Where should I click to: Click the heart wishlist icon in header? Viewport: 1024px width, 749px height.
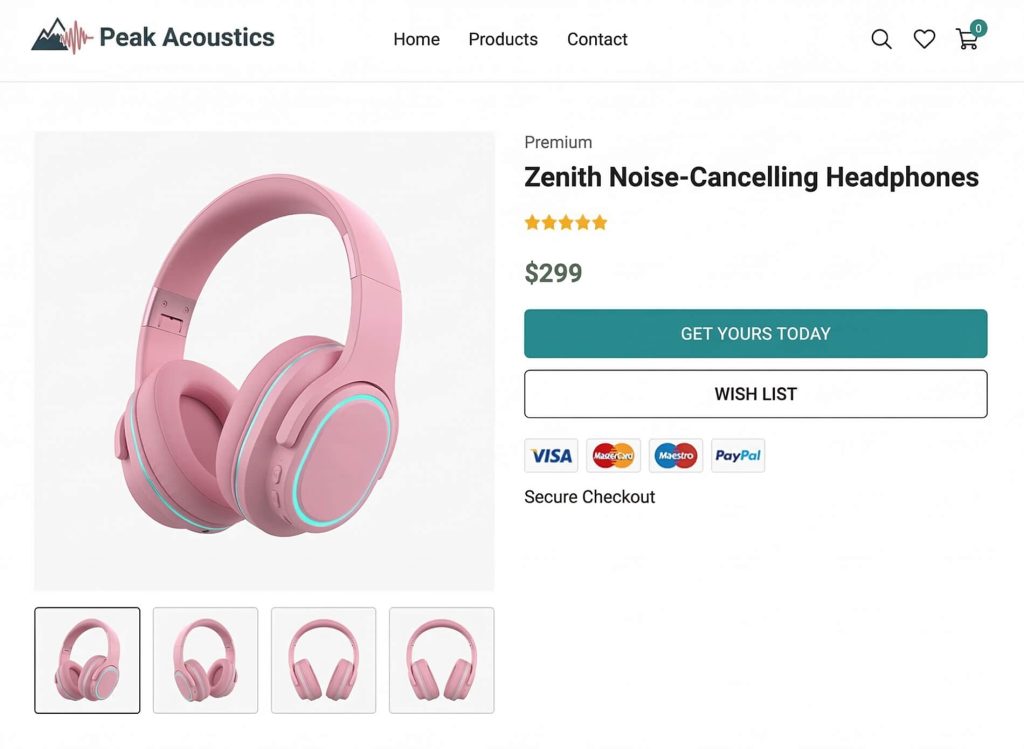pyautogui.click(x=924, y=39)
